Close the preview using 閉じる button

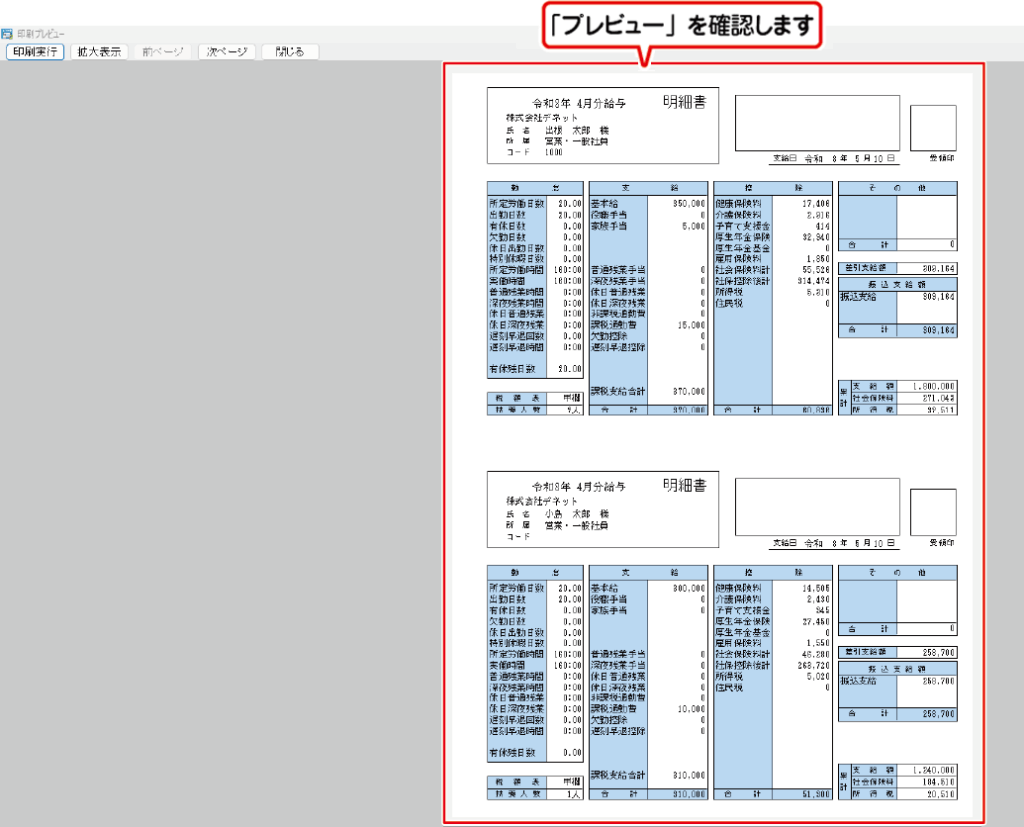[290, 52]
